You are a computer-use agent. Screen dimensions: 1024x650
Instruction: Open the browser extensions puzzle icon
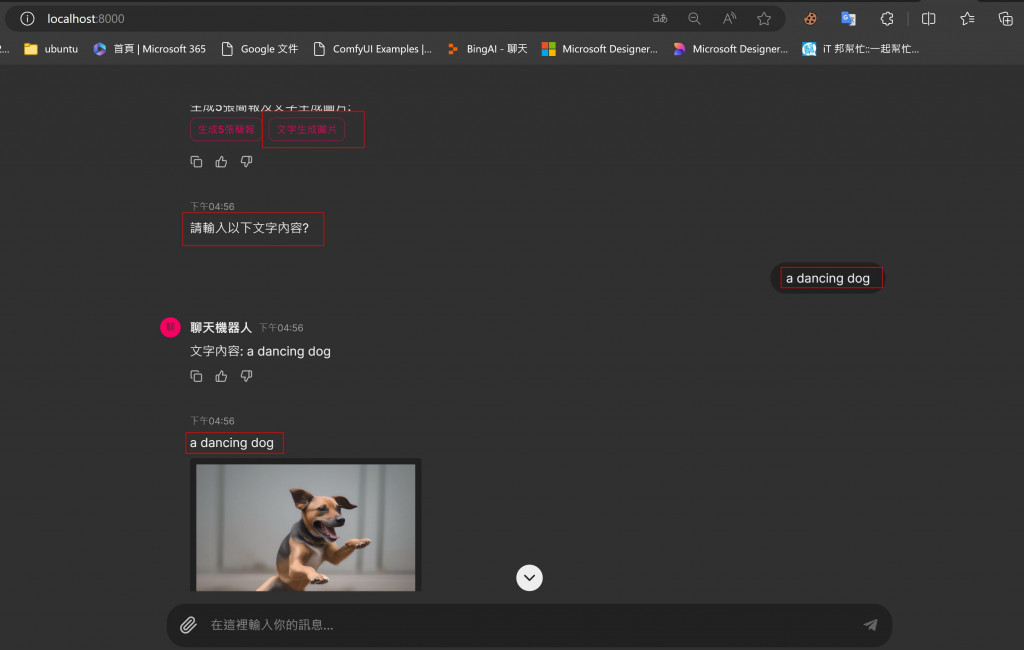coord(886,18)
